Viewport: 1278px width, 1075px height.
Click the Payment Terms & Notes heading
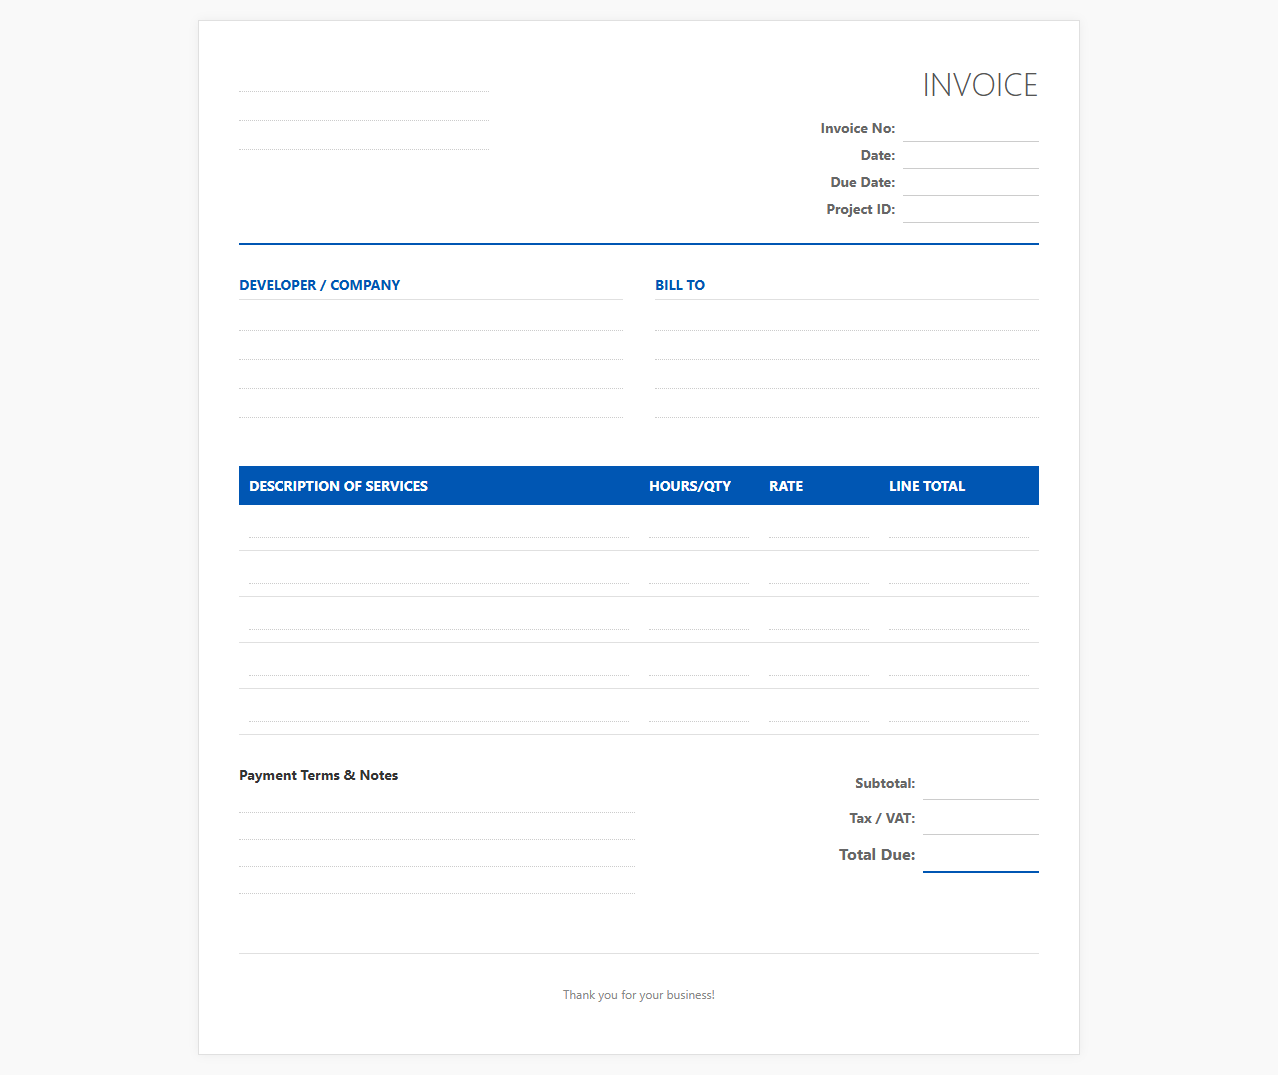318,775
